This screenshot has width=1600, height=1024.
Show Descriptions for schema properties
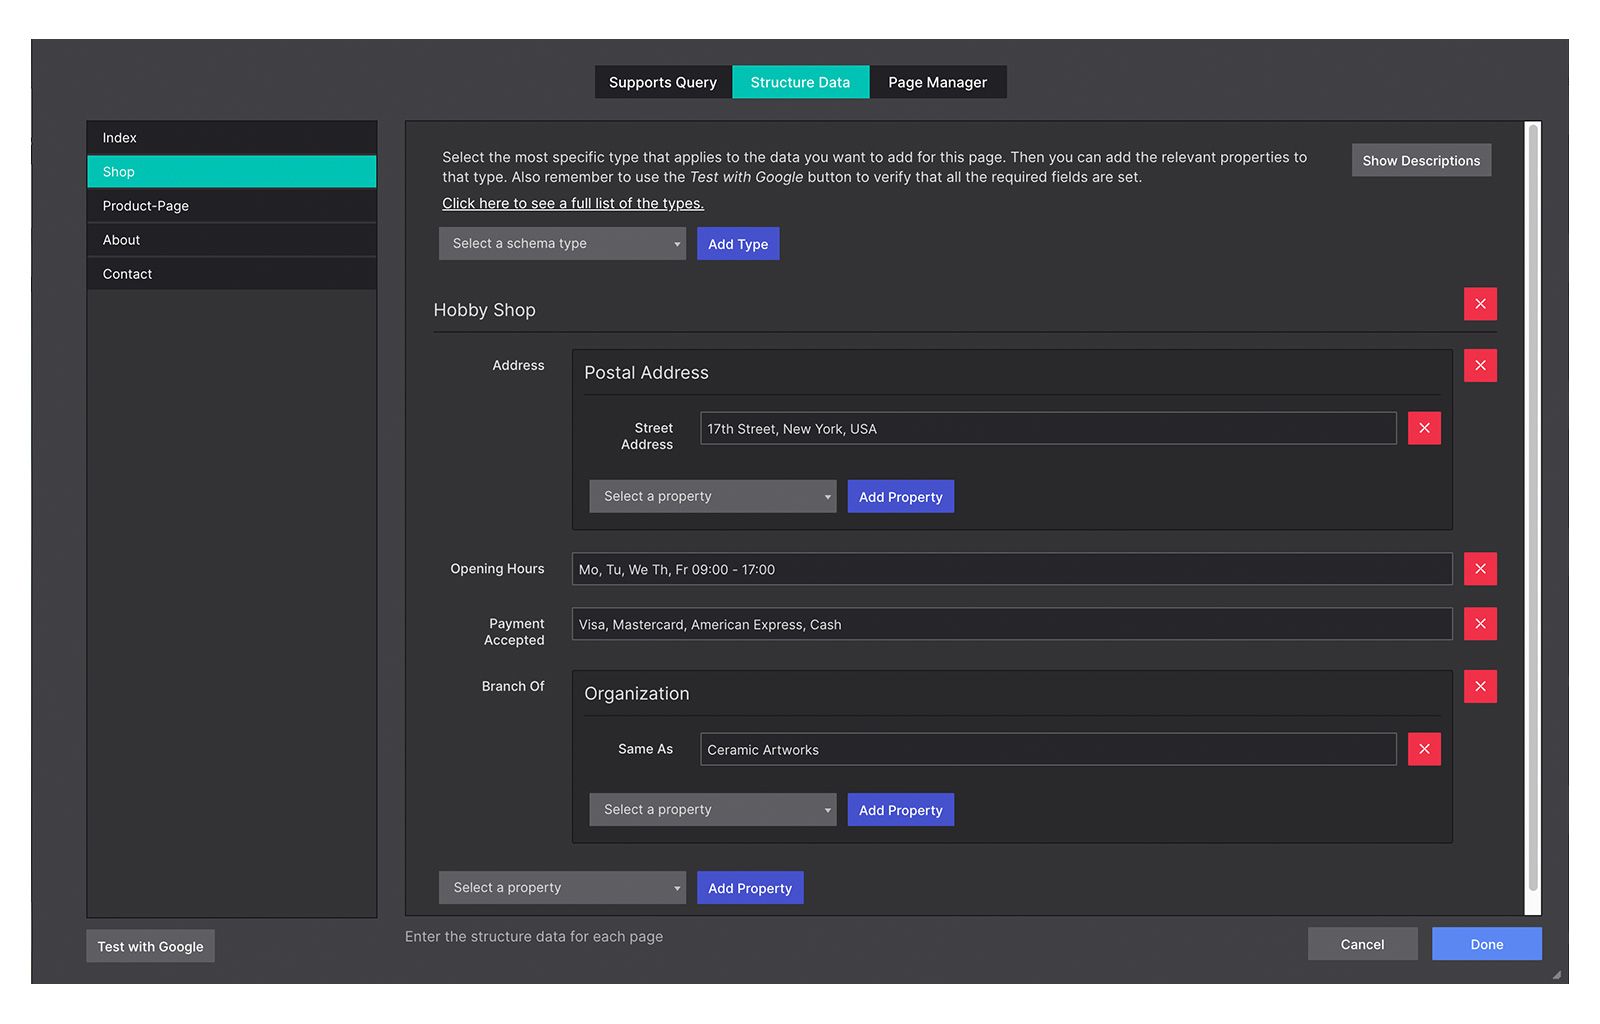[1421, 160]
